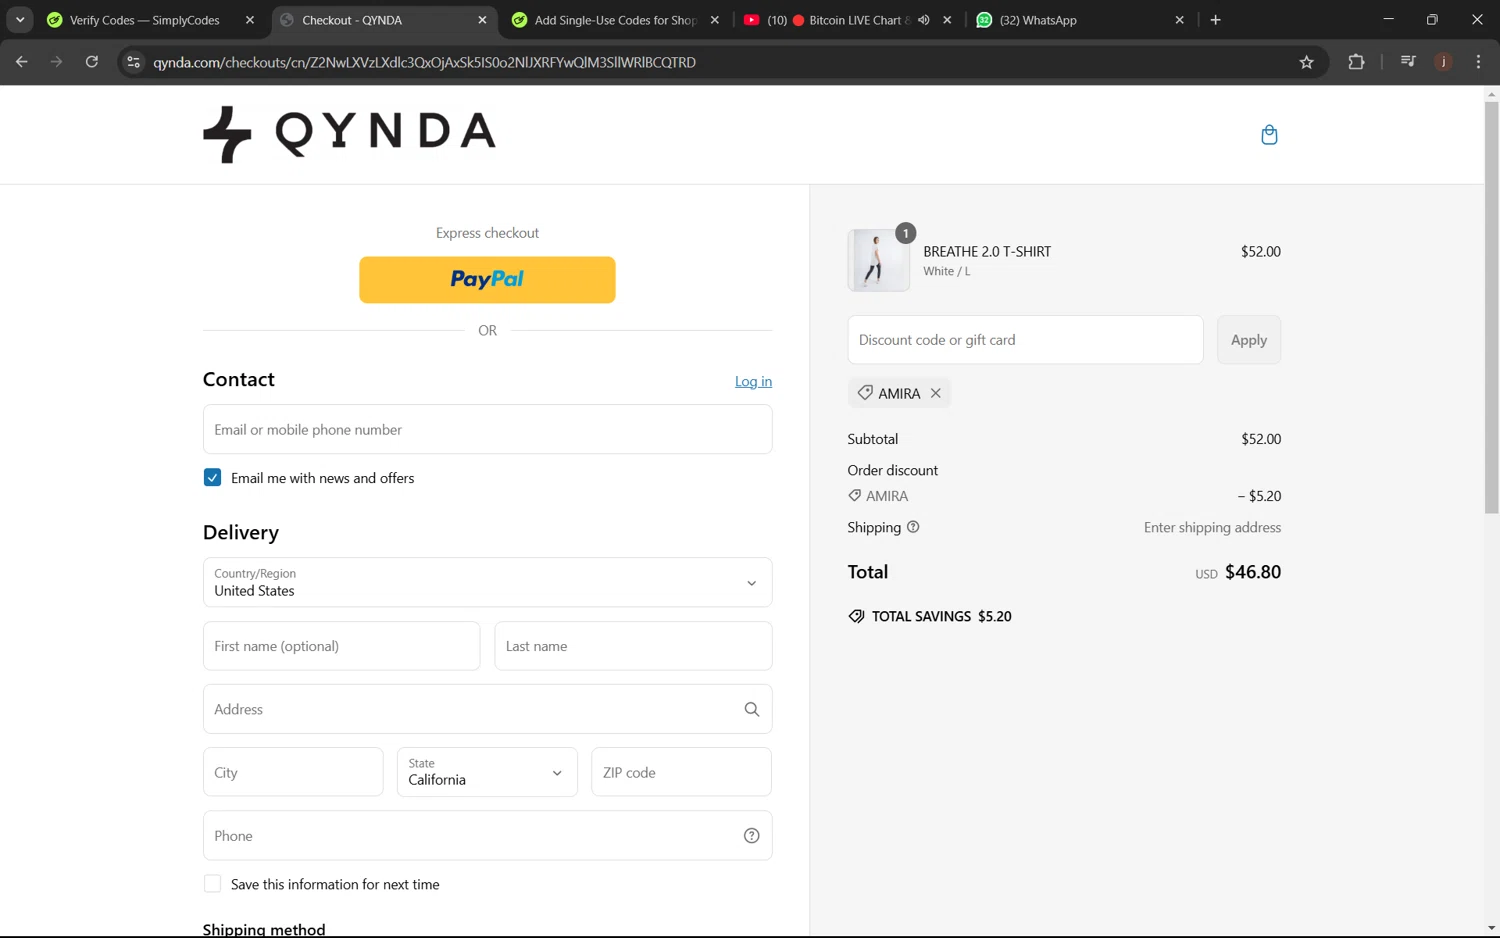
Task: Click the BREATHE 2.0 T-SHIRT product name
Action: point(987,251)
